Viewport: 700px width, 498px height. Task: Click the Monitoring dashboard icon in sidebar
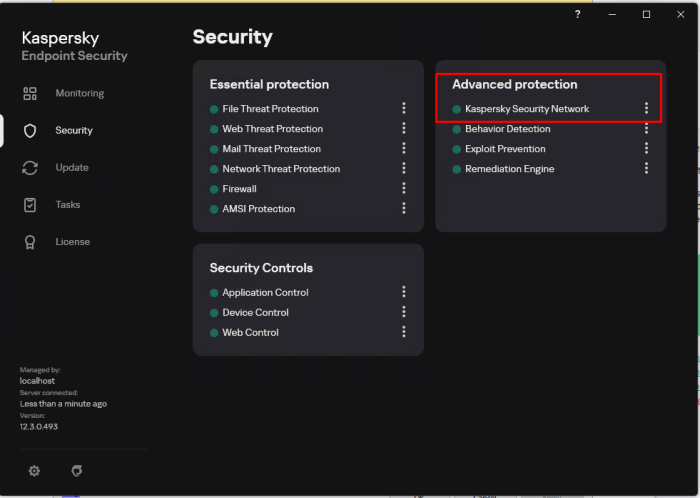coord(30,93)
